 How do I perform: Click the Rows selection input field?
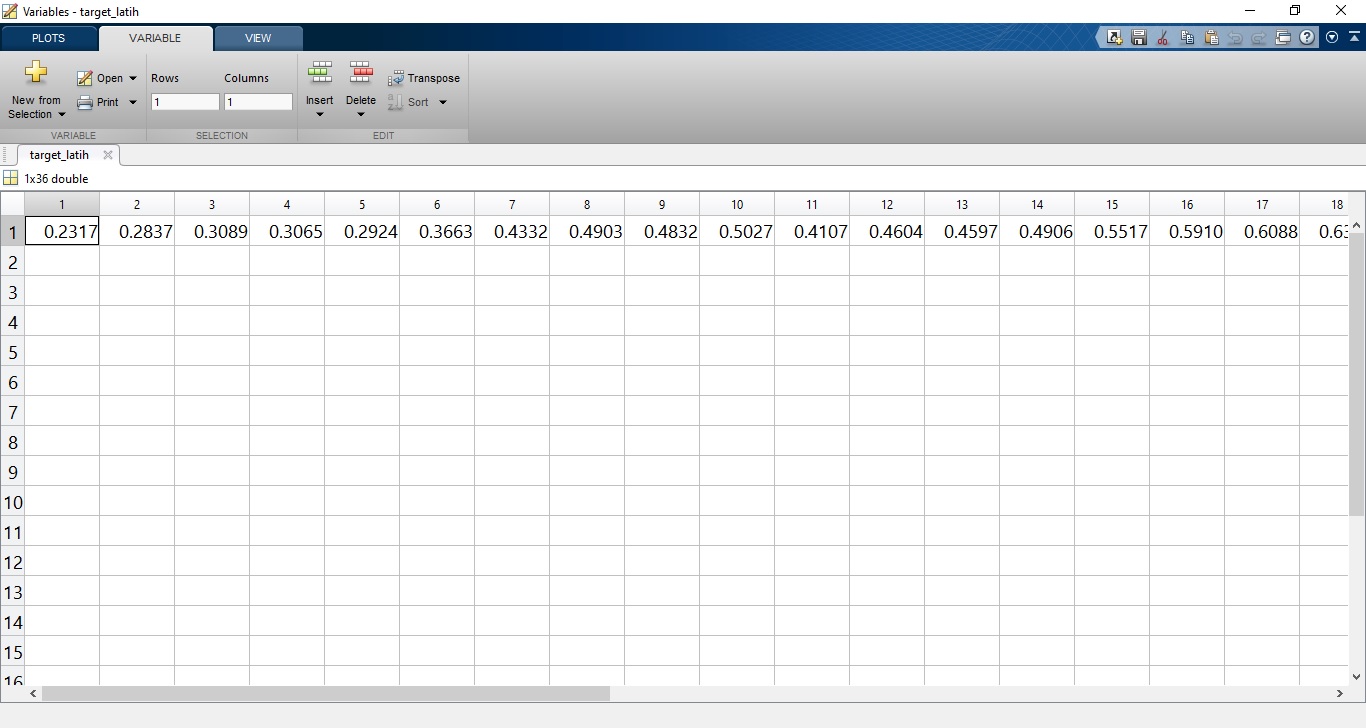185,102
